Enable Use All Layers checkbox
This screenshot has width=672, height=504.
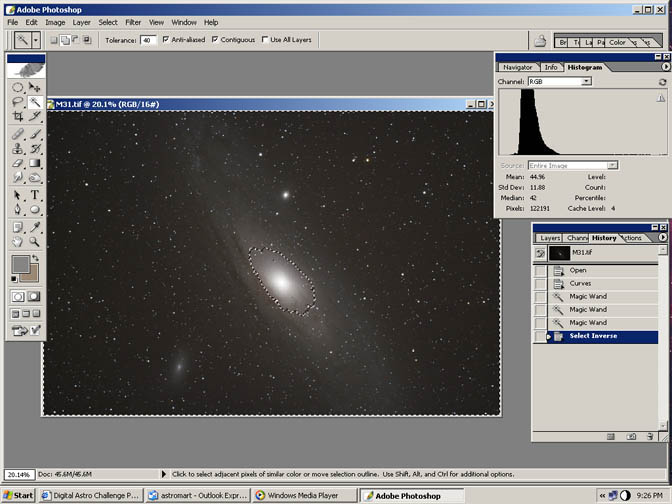pos(264,40)
